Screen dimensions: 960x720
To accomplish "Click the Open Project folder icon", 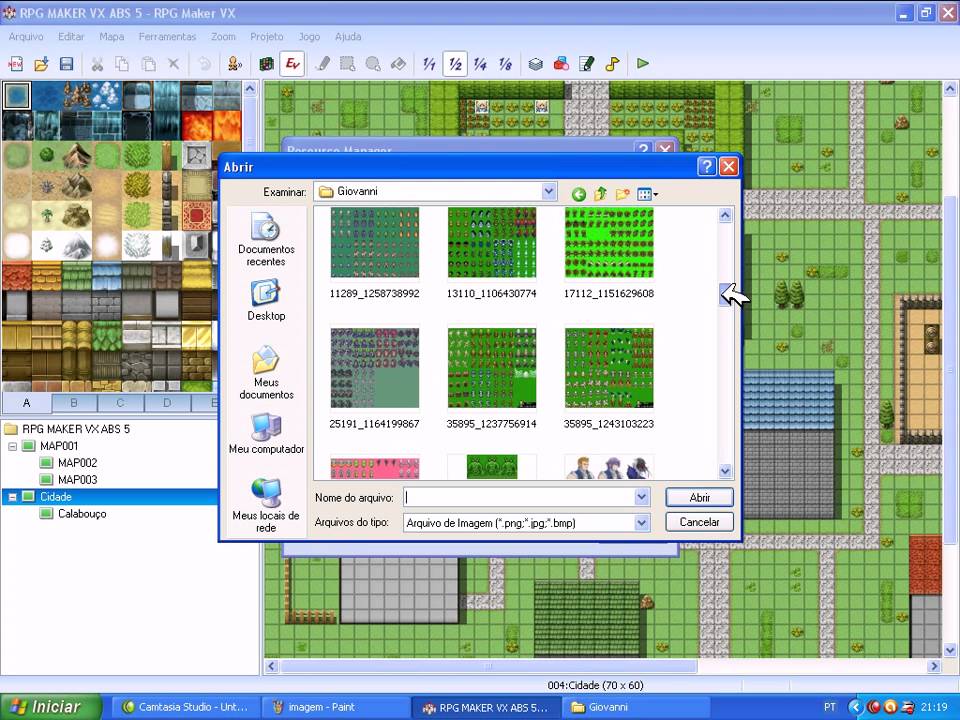I will pos(41,64).
